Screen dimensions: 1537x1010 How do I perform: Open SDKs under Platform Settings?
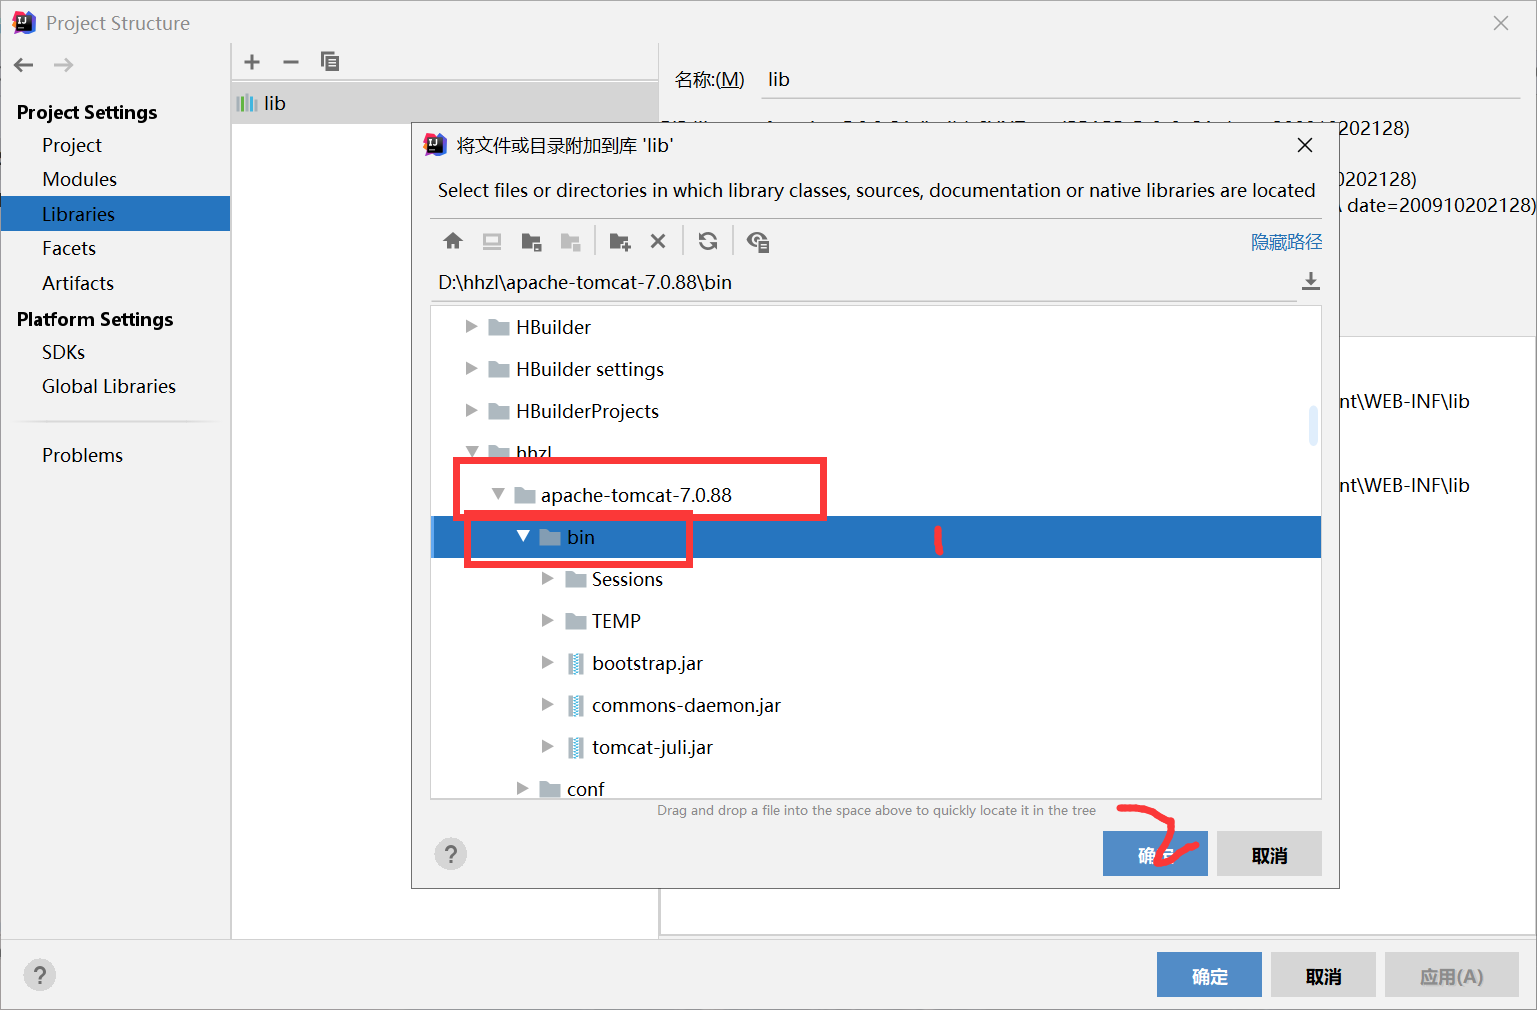[x=64, y=352]
